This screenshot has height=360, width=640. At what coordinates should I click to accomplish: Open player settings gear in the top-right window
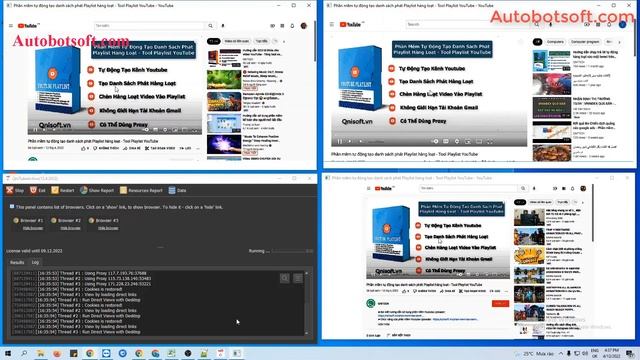pos(457,141)
